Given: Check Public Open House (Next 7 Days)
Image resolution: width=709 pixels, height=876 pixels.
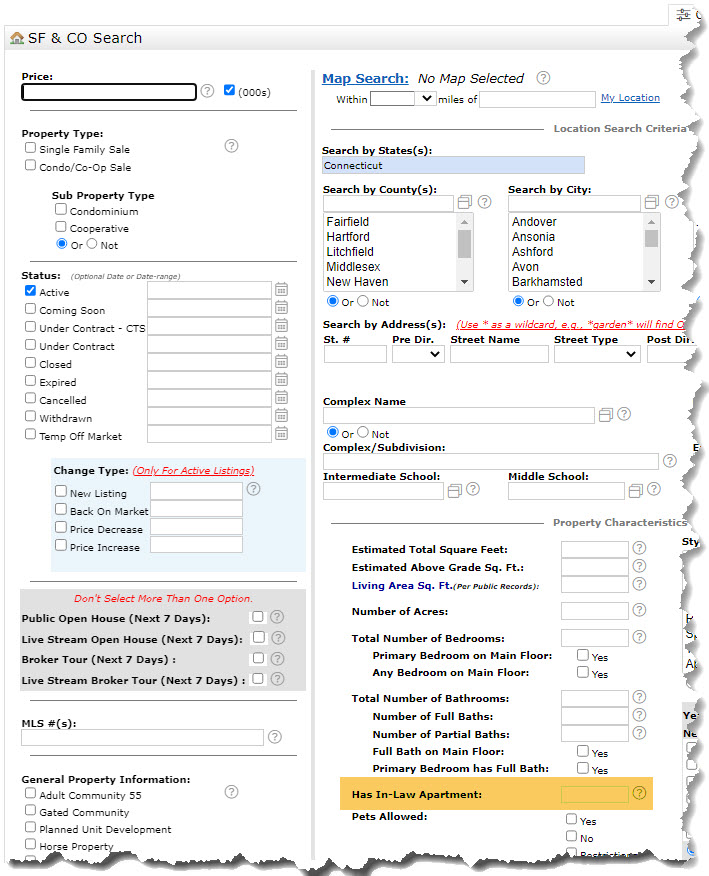Looking at the screenshot, I should (258, 616).
